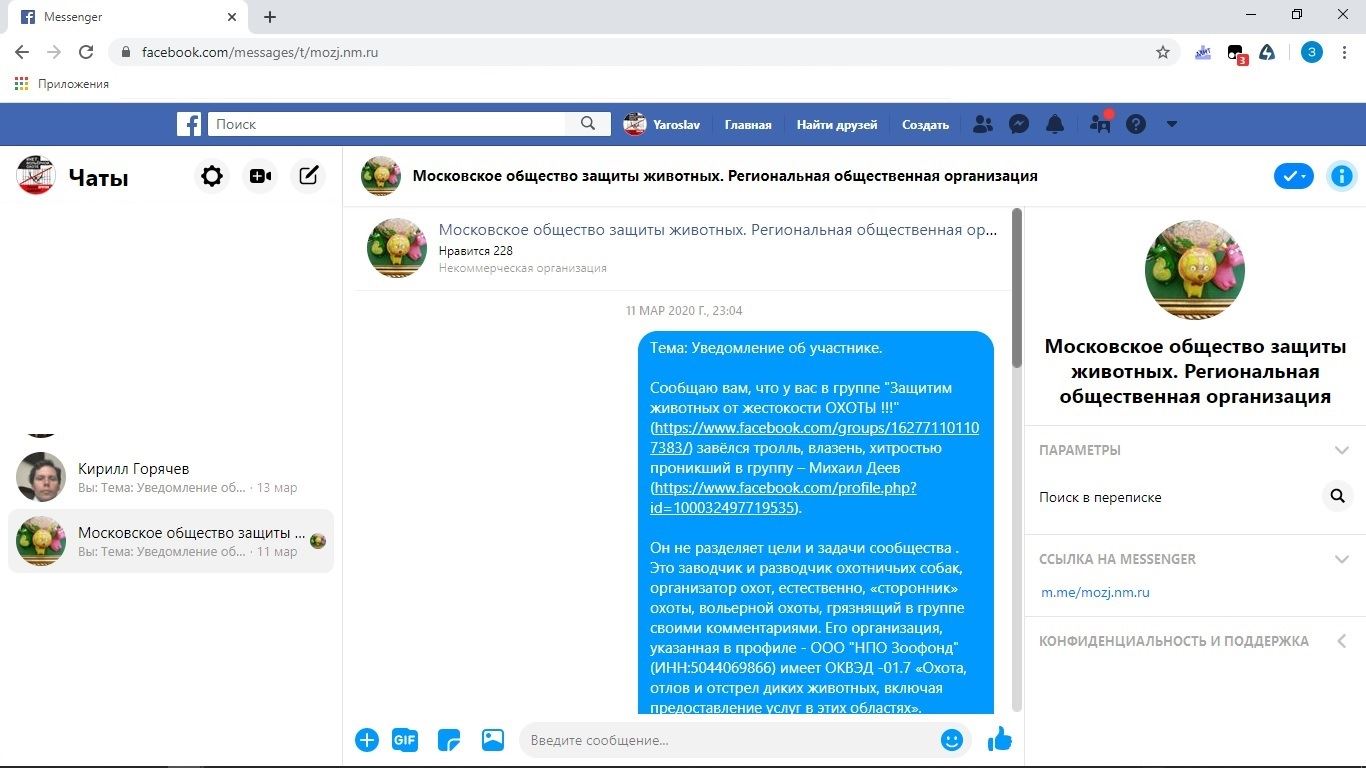Click the extension icon with red badge
The width and height of the screenshot is (1366, 768).
(x=1237, y=53)
